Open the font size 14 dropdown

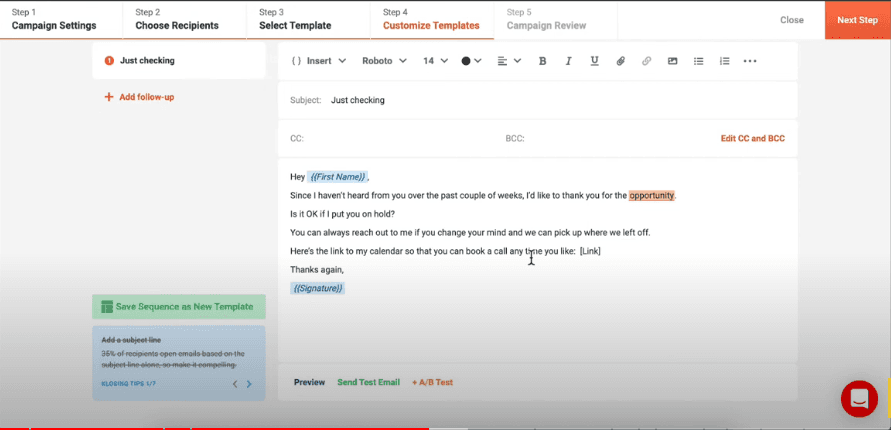click(x=435, y=61)
